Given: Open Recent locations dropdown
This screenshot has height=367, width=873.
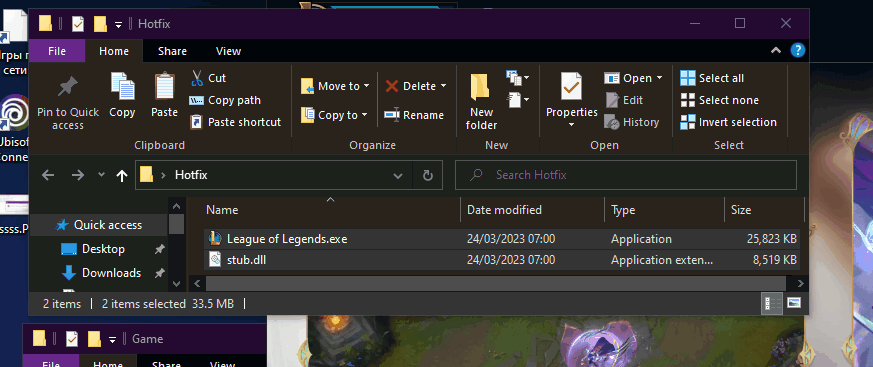Looking at the screenshot, I should [x=101, y=175].
